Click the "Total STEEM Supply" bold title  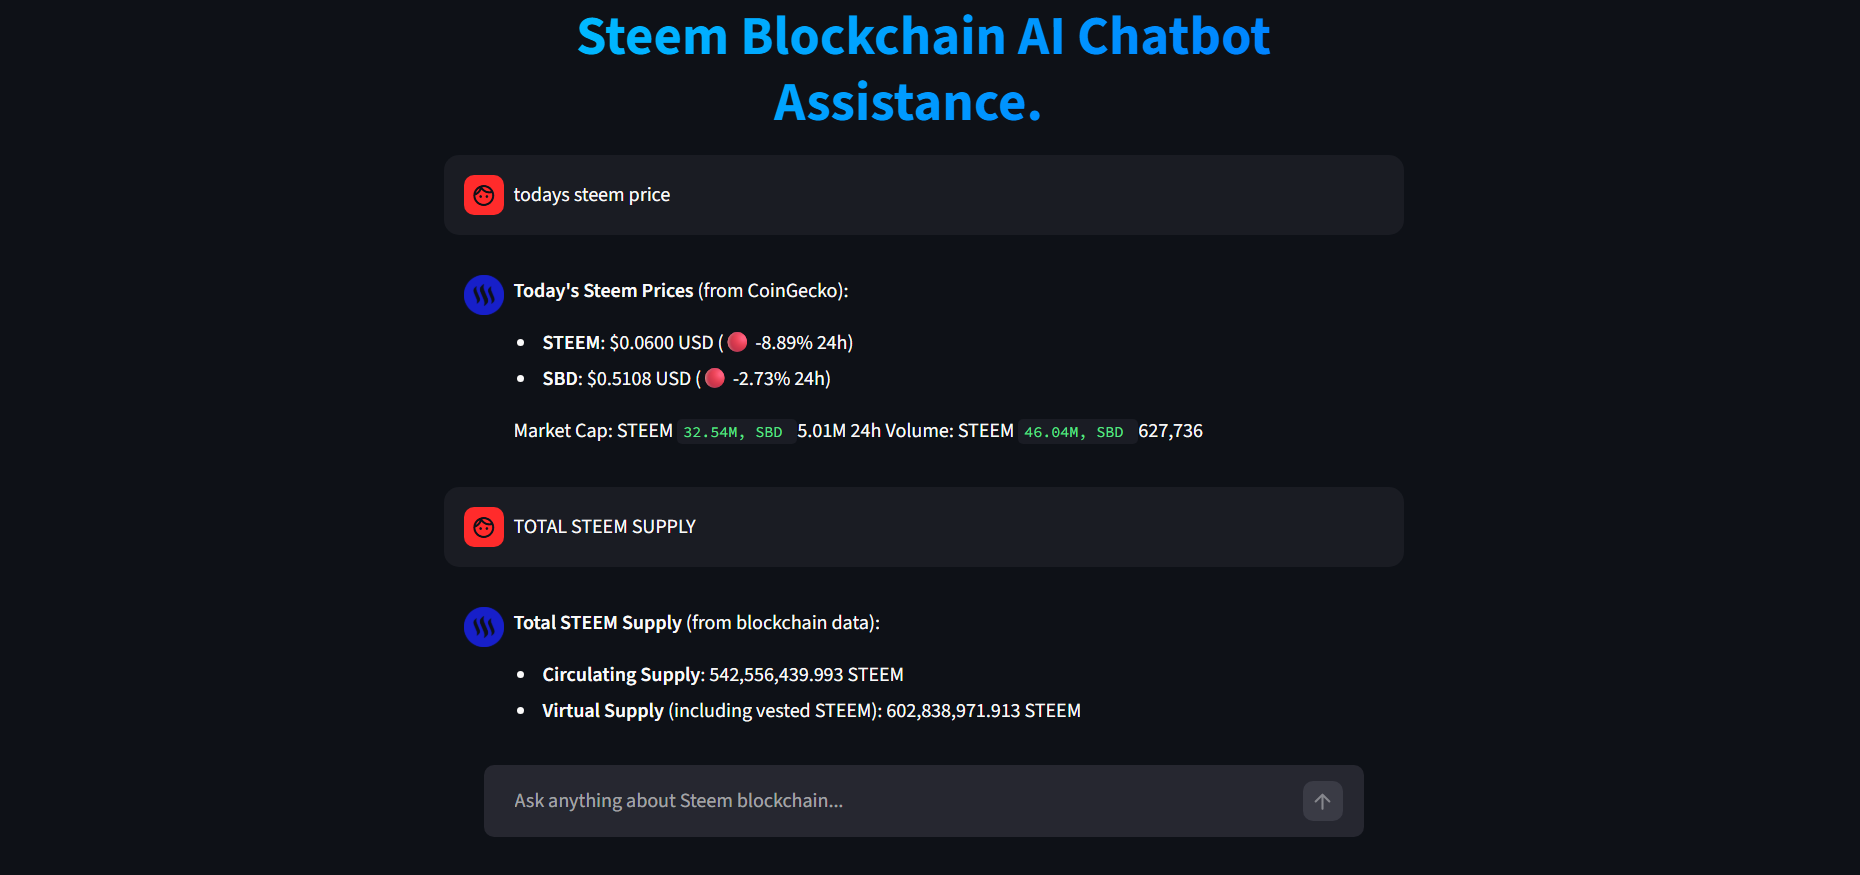pyautogui.click(x=597, y=623)
